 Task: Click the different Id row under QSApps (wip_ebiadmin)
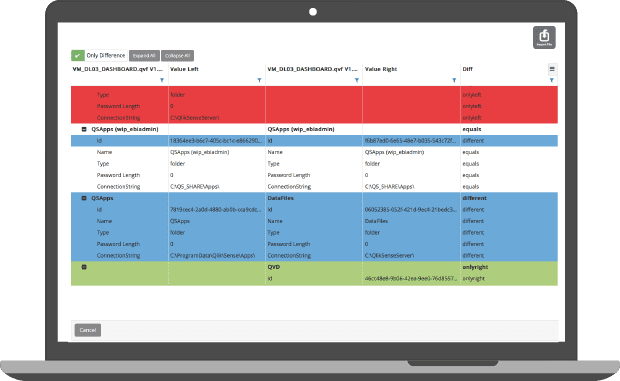point(314,141)
